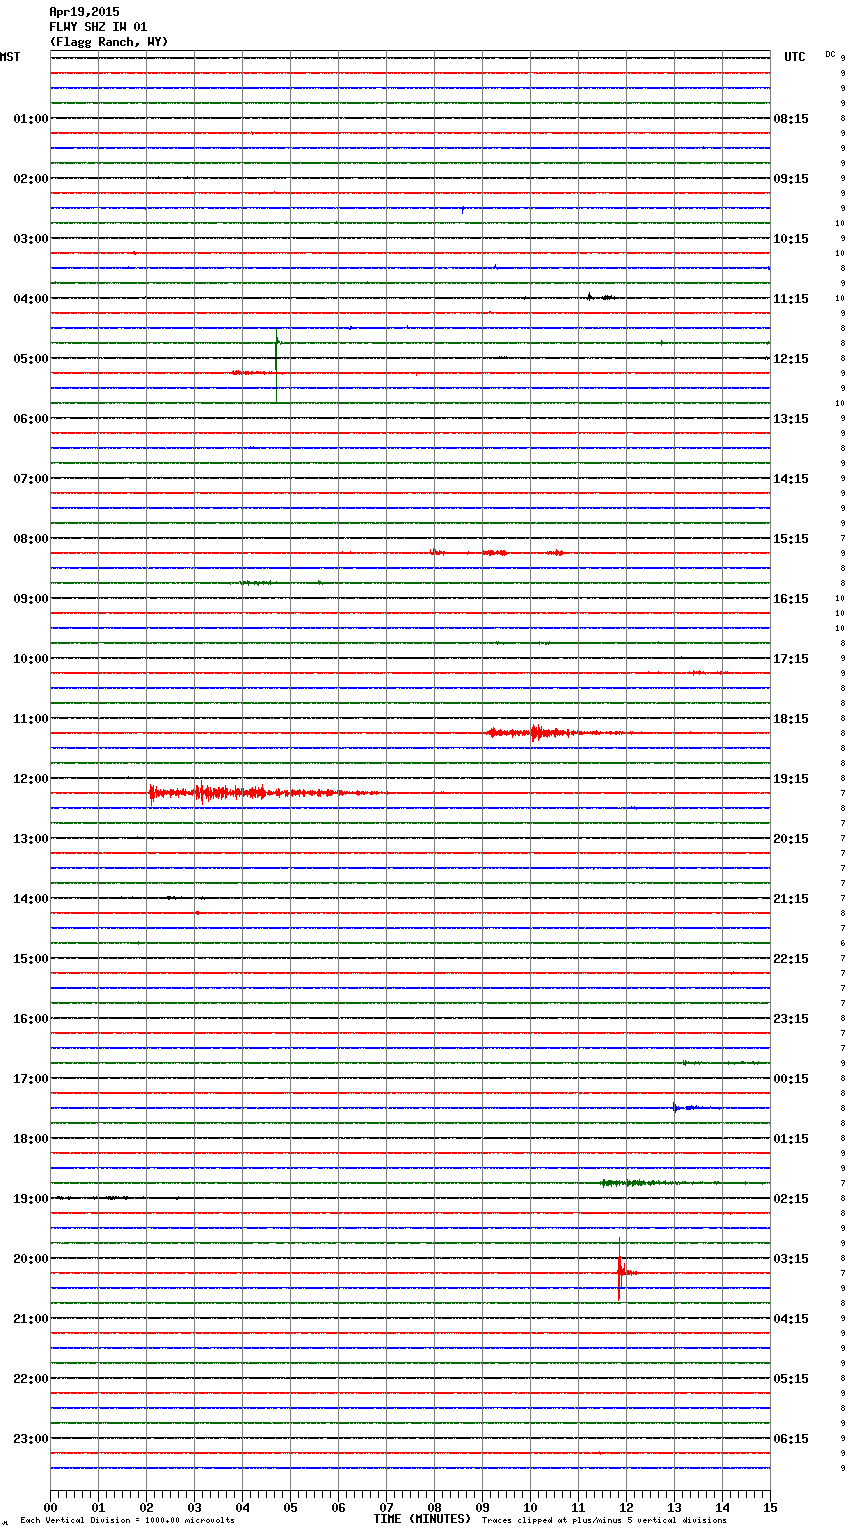Click the 'Each Vertical Division = 1000.00 microvolts' note

(127, 1520)
